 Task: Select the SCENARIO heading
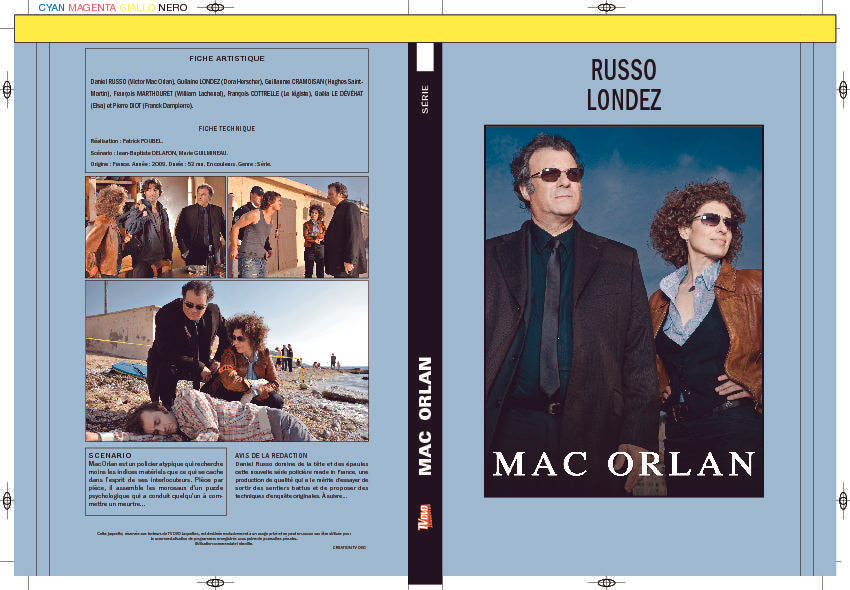pyautogui.click(x=110, y=456)
